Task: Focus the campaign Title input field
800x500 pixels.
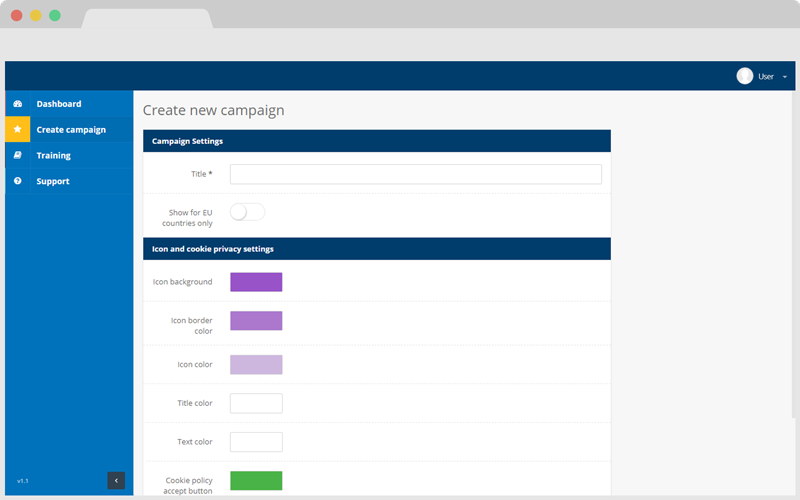Action: 415,174
